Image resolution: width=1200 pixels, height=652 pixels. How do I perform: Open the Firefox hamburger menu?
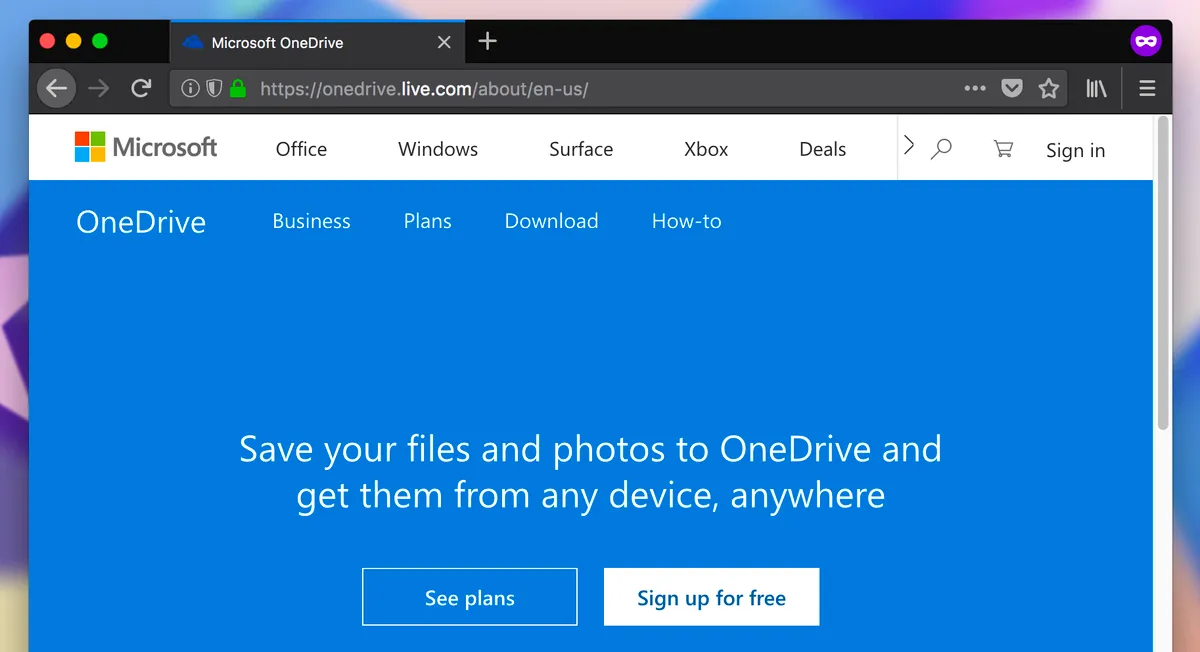click(x=1147, y=89)
